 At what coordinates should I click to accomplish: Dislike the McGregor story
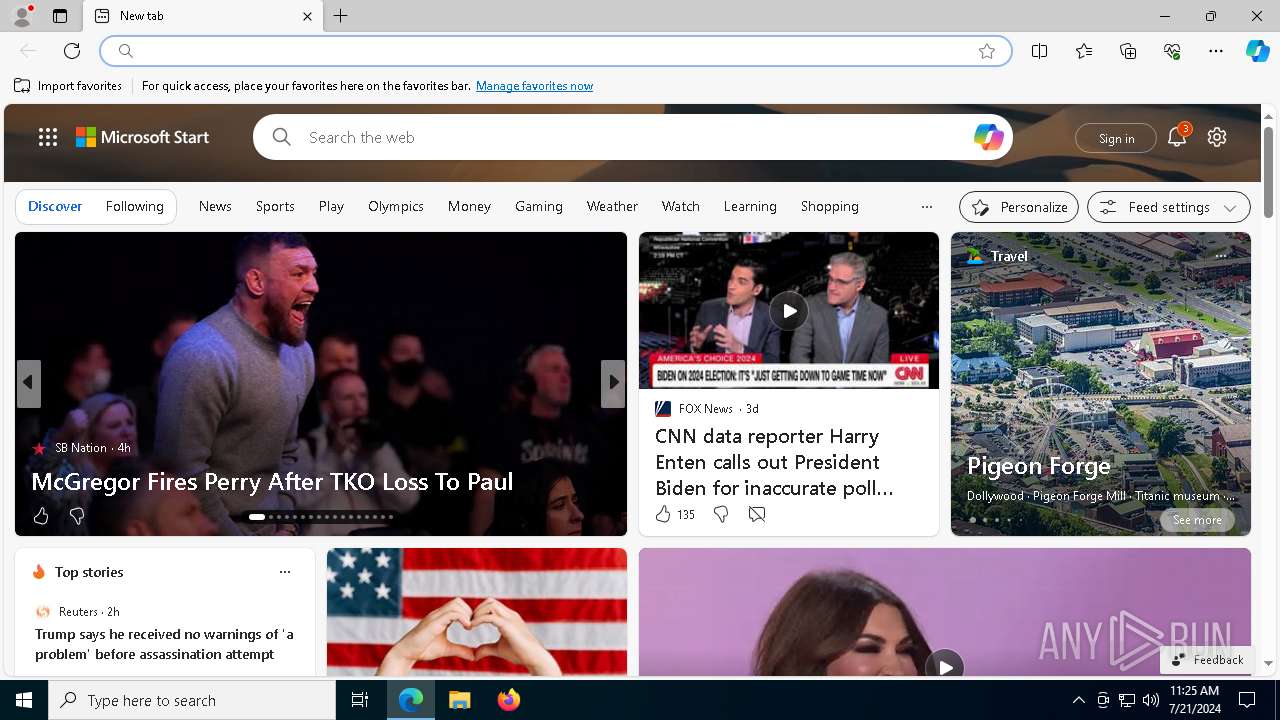pos(77,516)
